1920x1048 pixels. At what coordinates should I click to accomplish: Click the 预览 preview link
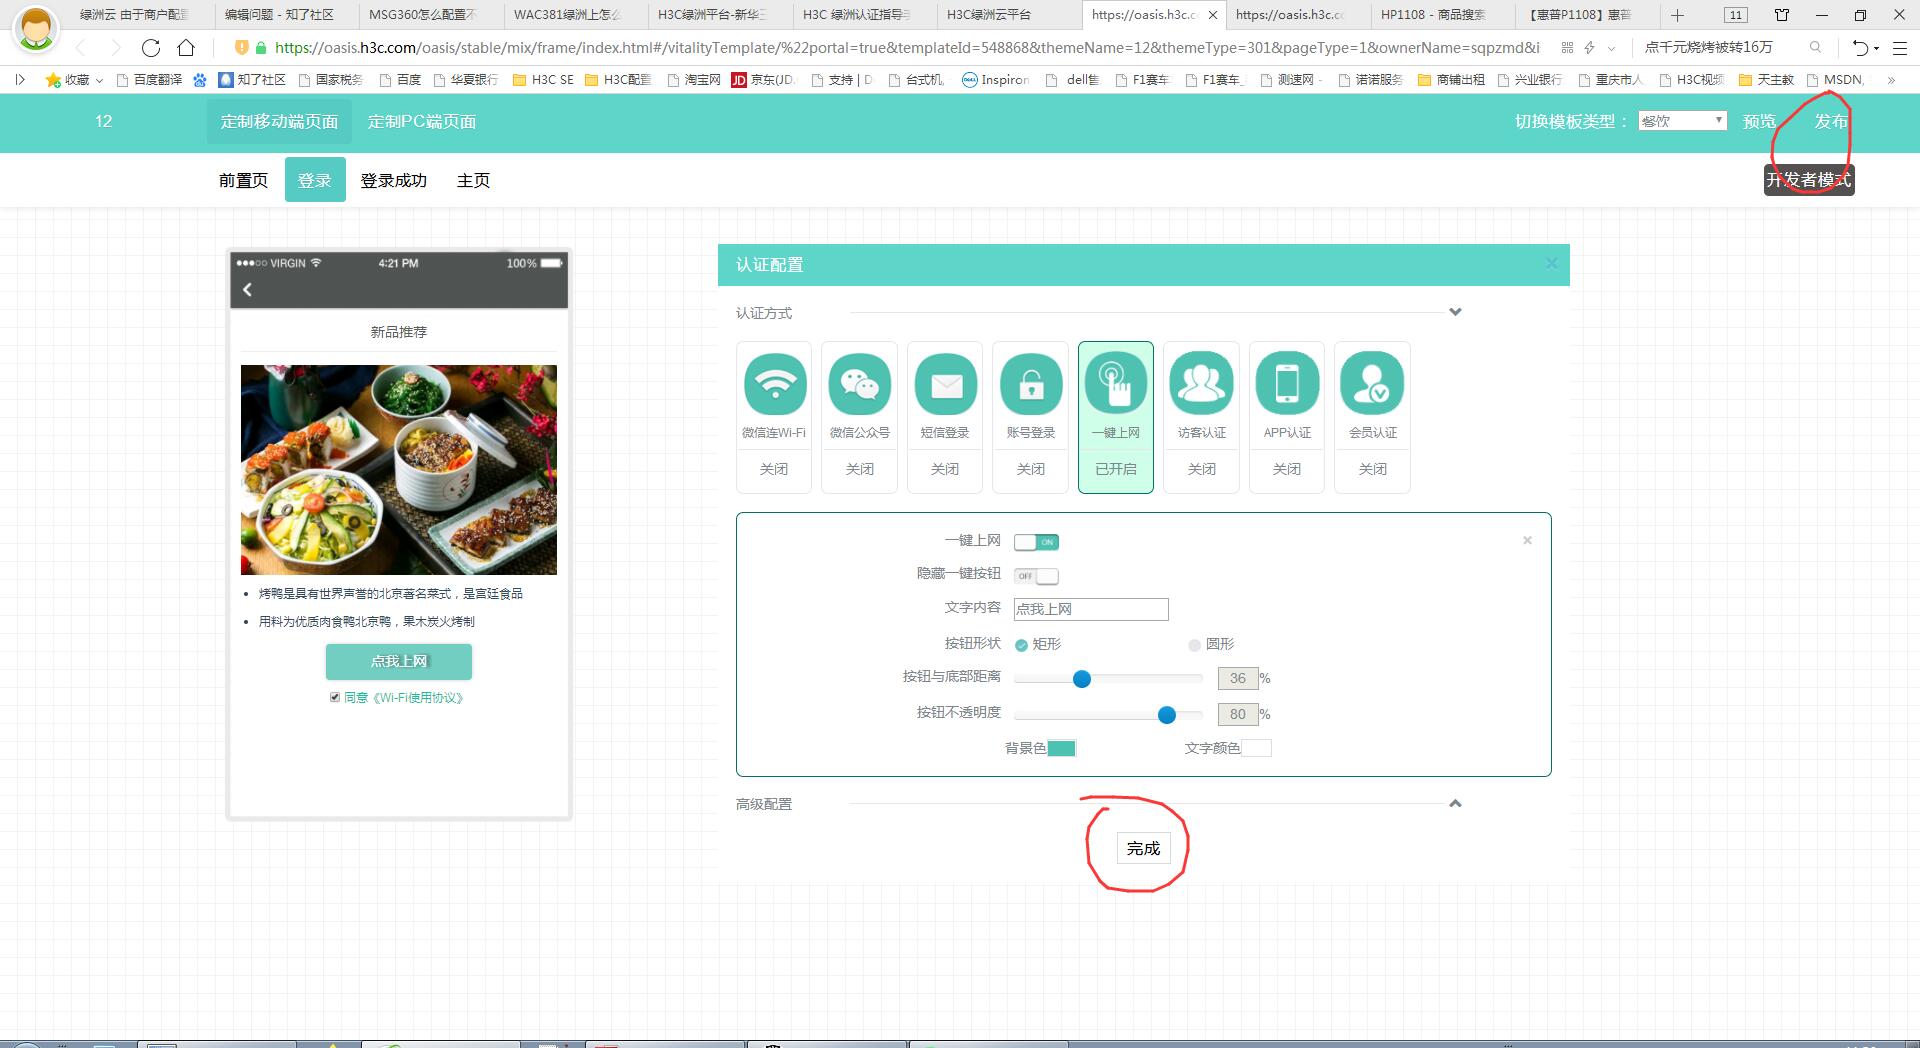[x=1759, y=121]
